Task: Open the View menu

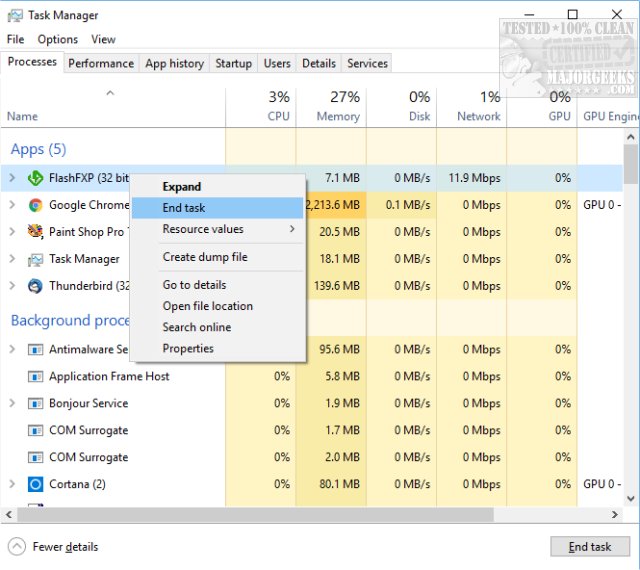Action: 103,40
